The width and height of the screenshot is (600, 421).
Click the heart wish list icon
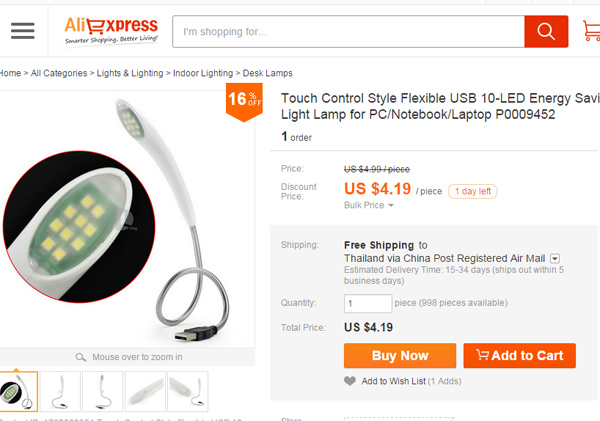click(x=349, y=381)
